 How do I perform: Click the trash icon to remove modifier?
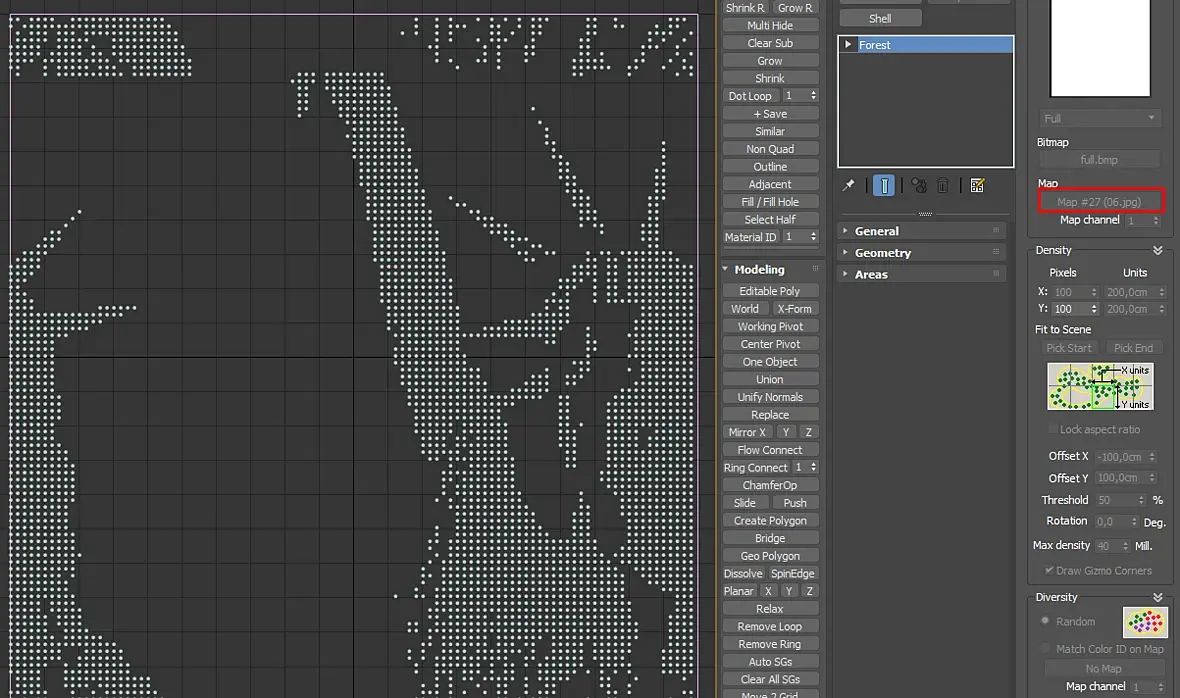[942, 185]
